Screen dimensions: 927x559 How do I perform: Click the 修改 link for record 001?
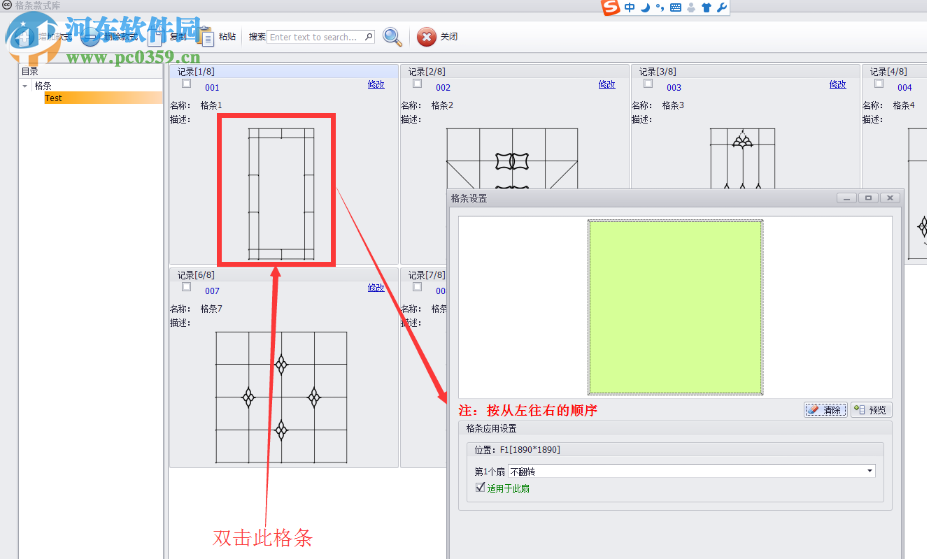(x=376, y=84)
